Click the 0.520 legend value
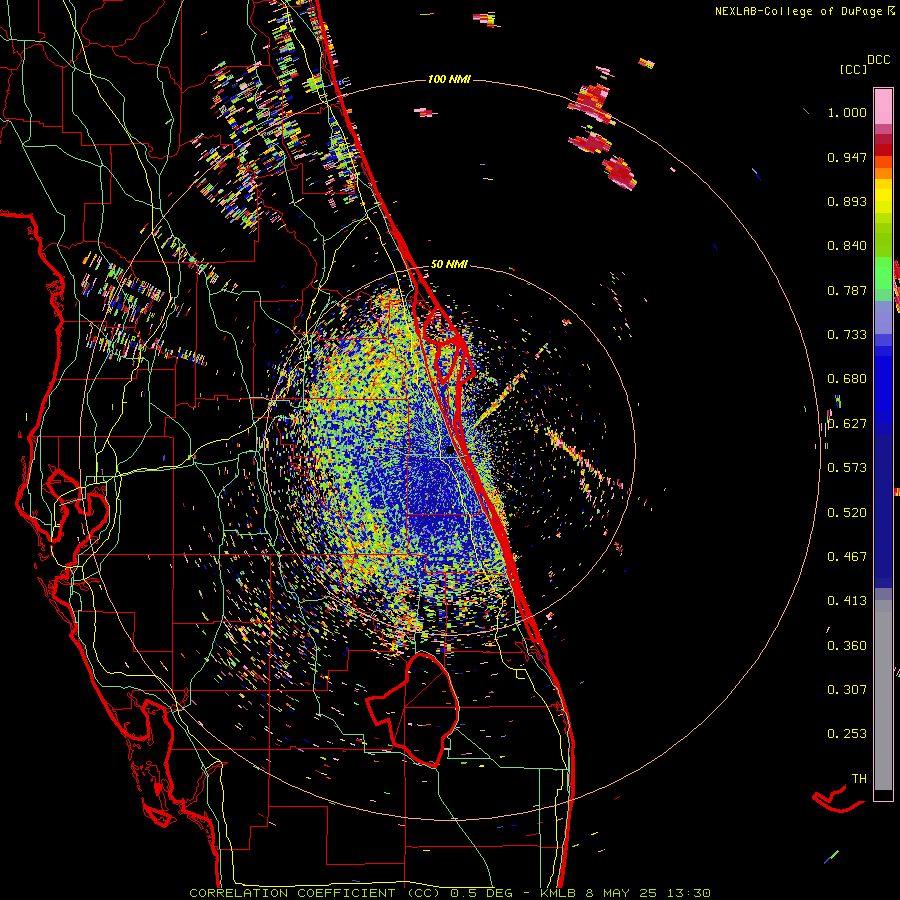Image resolution: width=900 pixels, height=900 pixels. coord(847,513)
